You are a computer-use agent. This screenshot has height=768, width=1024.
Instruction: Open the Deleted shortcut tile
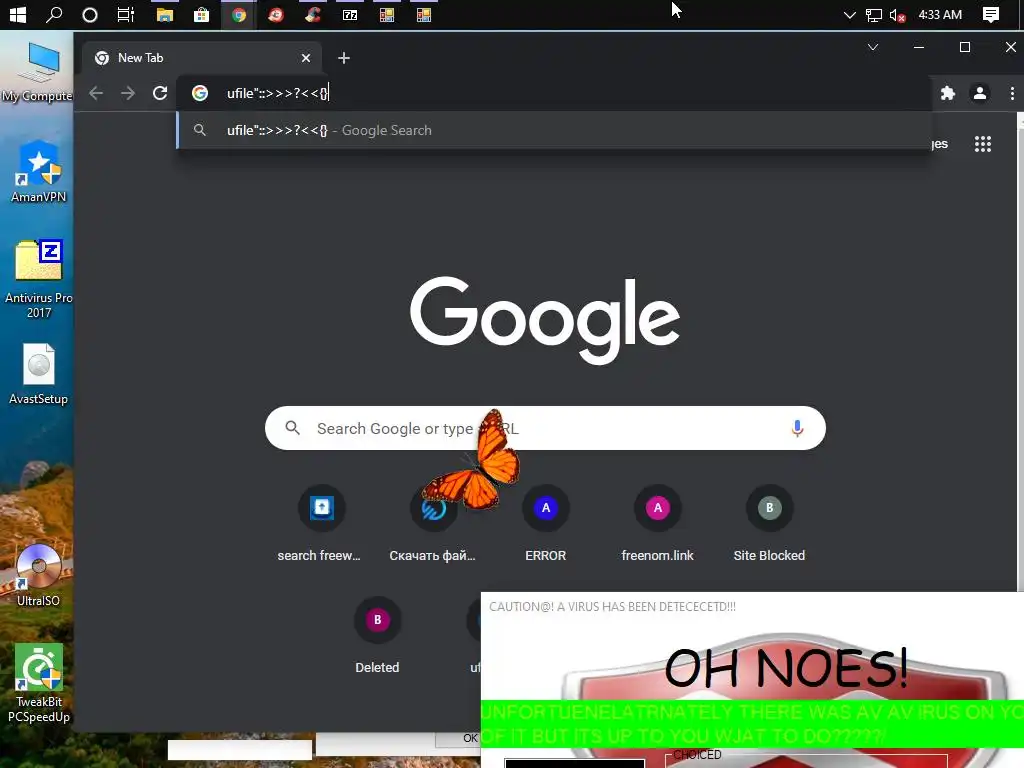tap(377, 636)
